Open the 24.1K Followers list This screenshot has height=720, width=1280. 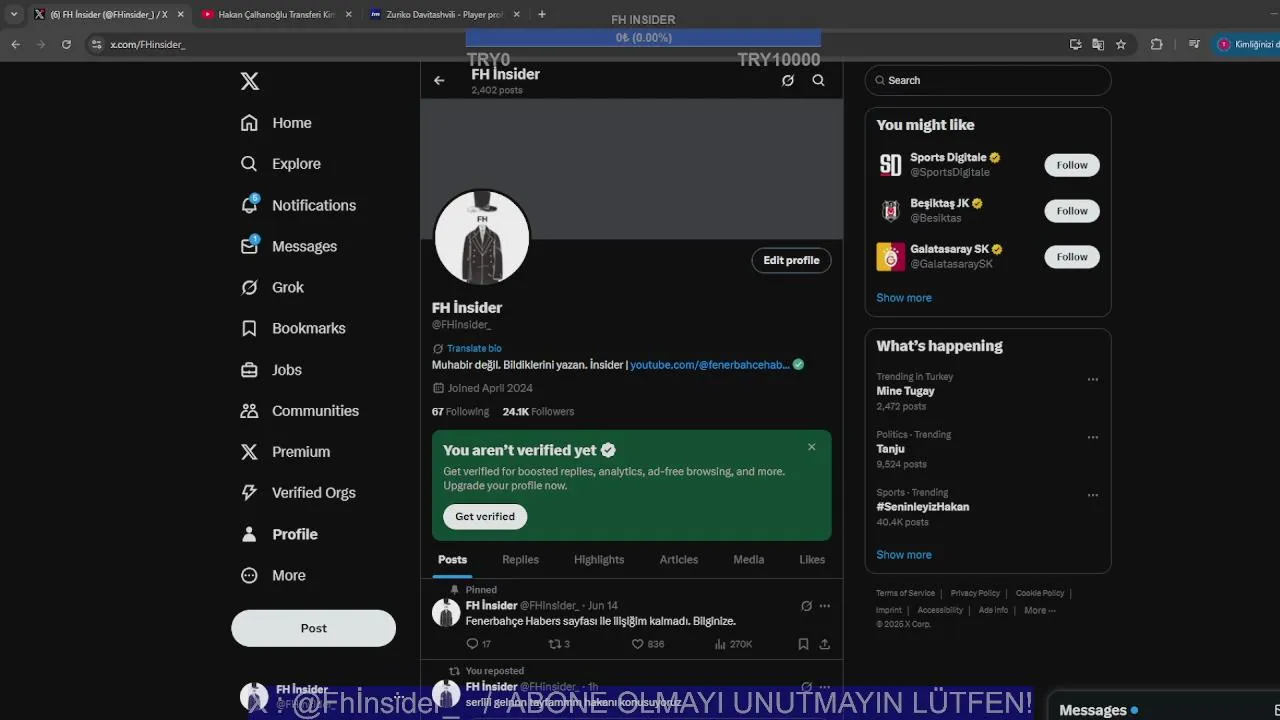tap(538, 411)
